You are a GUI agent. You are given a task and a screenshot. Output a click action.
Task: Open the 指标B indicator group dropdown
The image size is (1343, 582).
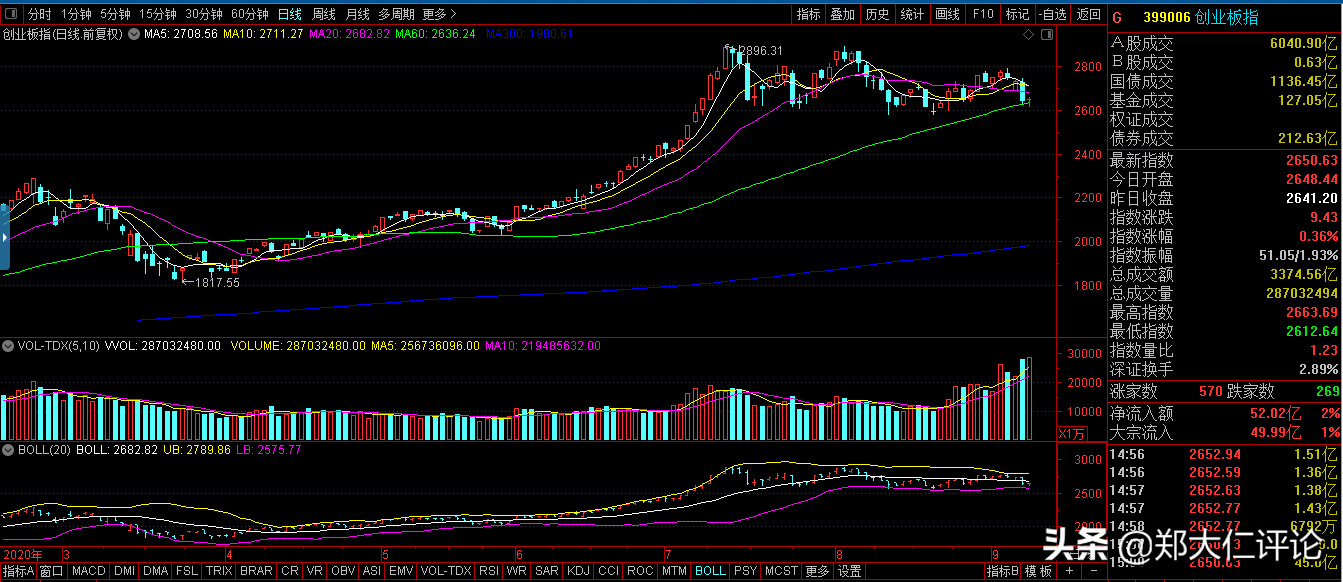[x=1003, y=571]
